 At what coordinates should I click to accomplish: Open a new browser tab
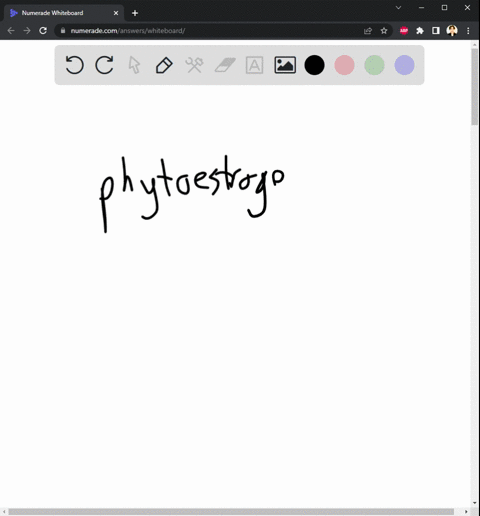[x=135, y=13]
